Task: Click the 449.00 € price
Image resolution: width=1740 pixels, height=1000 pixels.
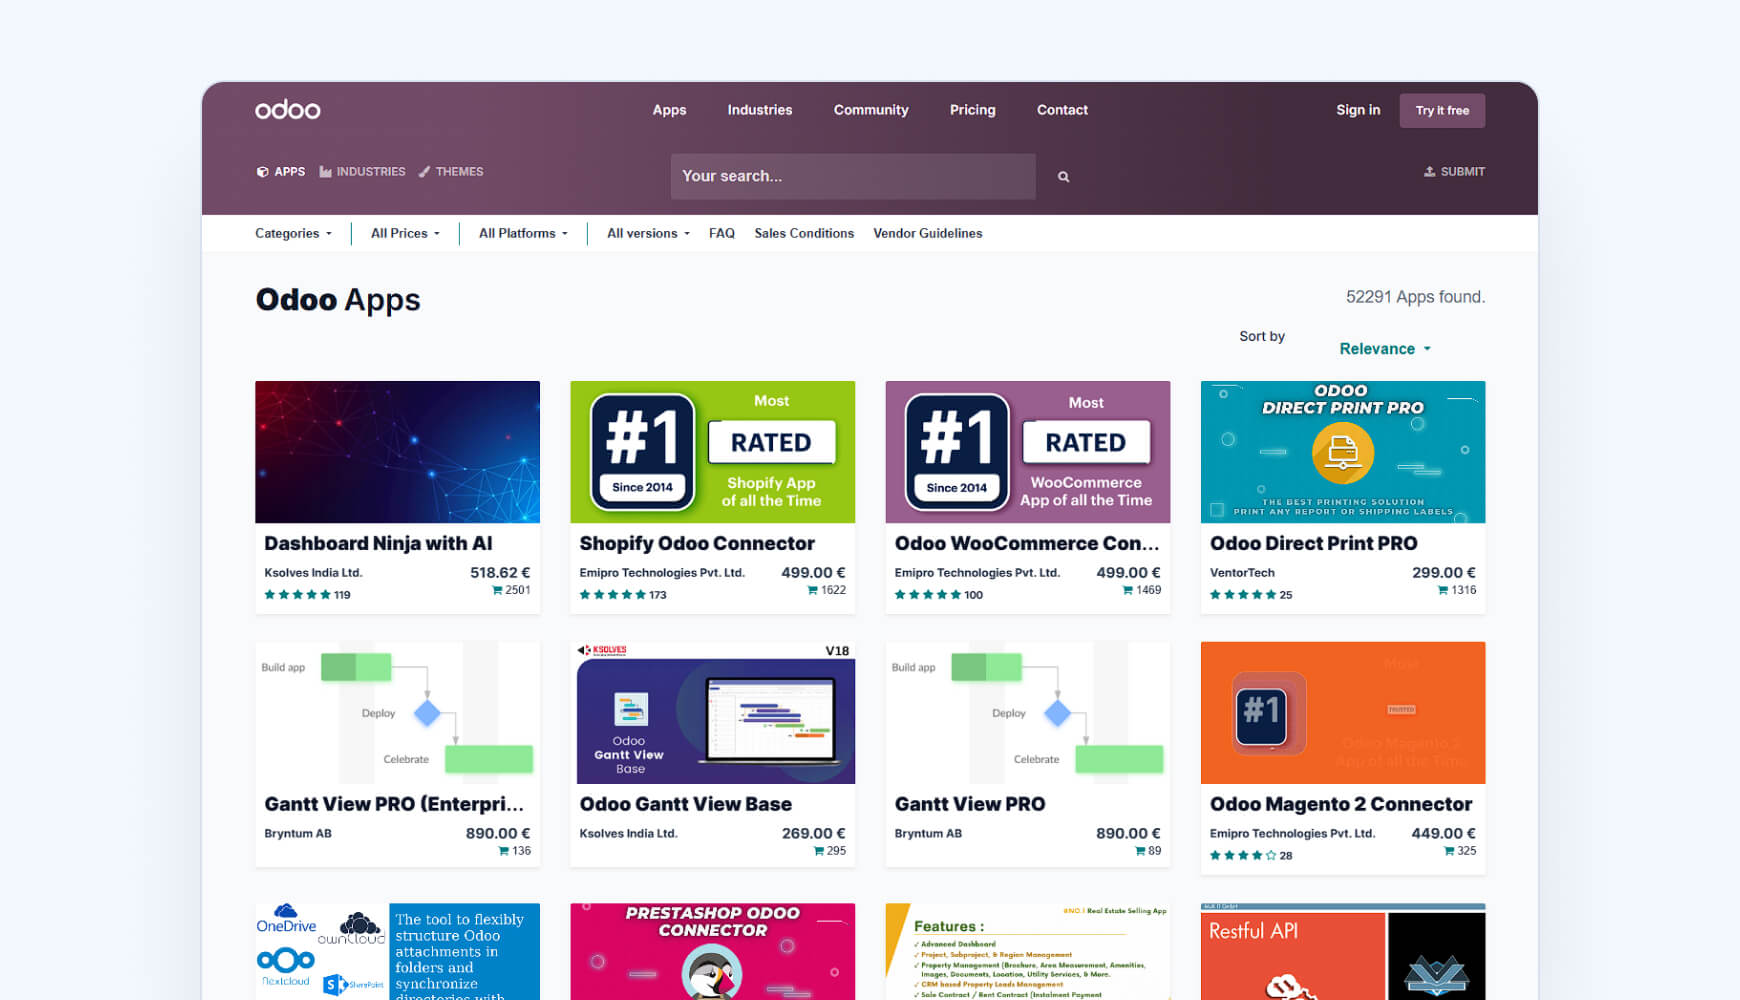Action: tap(1443, 834)
